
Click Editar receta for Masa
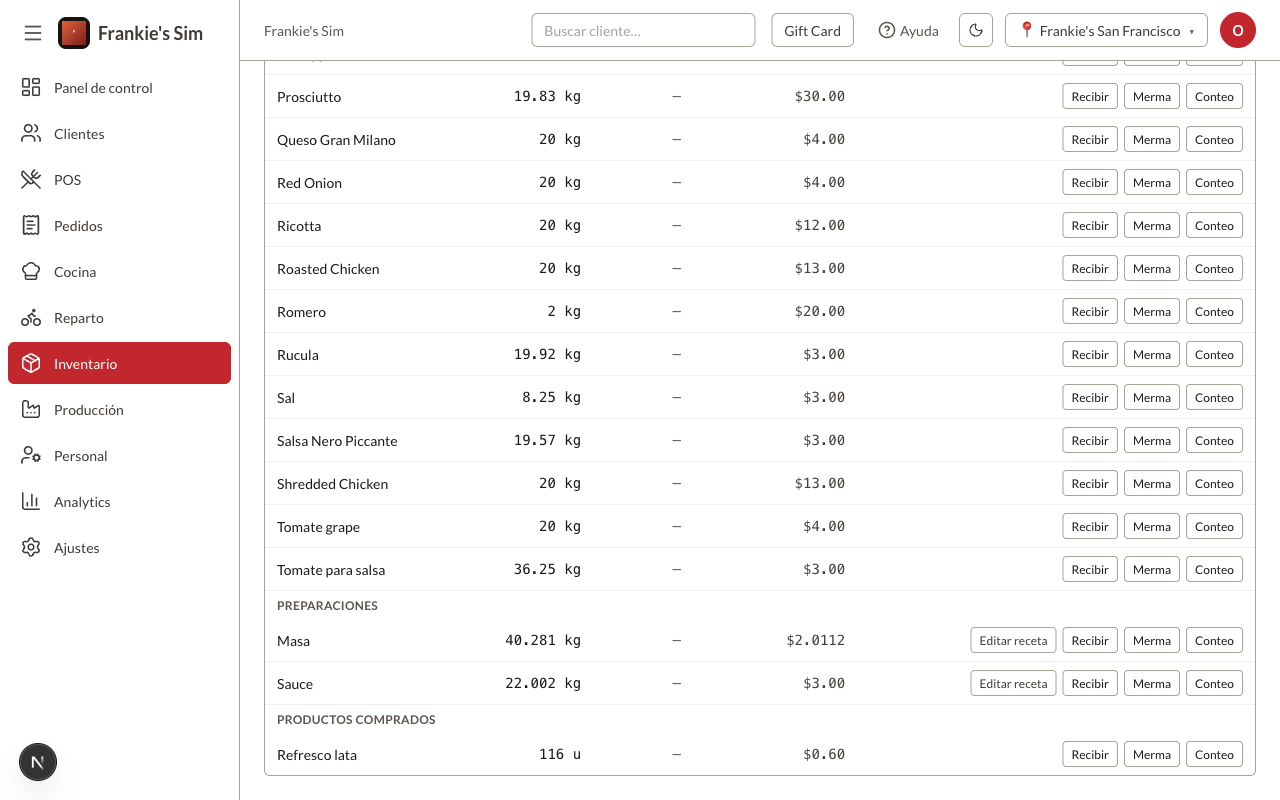tap(1013, 640)
